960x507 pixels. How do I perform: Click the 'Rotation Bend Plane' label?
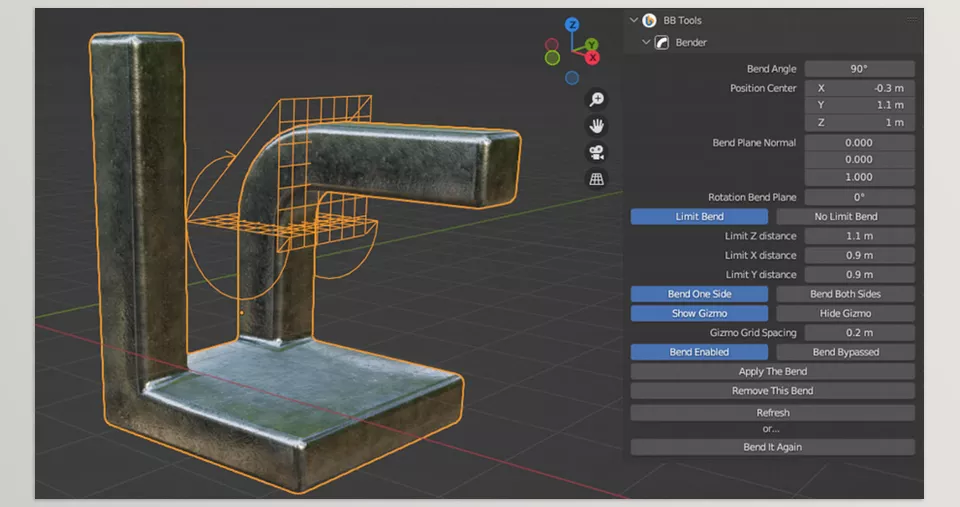click(x=752, y=197)
